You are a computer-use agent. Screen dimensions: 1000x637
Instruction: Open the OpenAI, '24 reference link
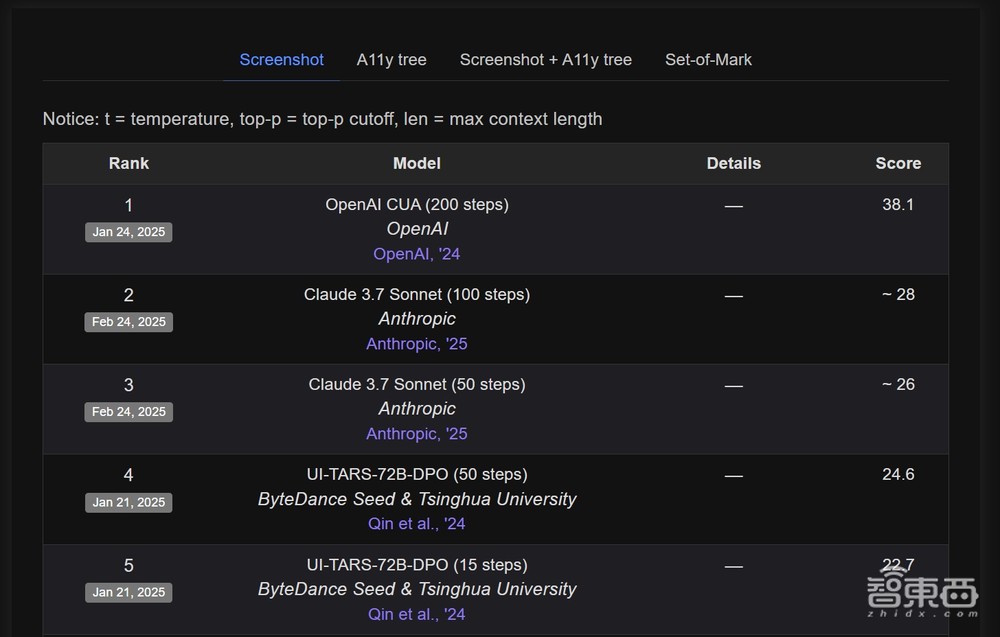pyautogui.click(x=416, y=254)
